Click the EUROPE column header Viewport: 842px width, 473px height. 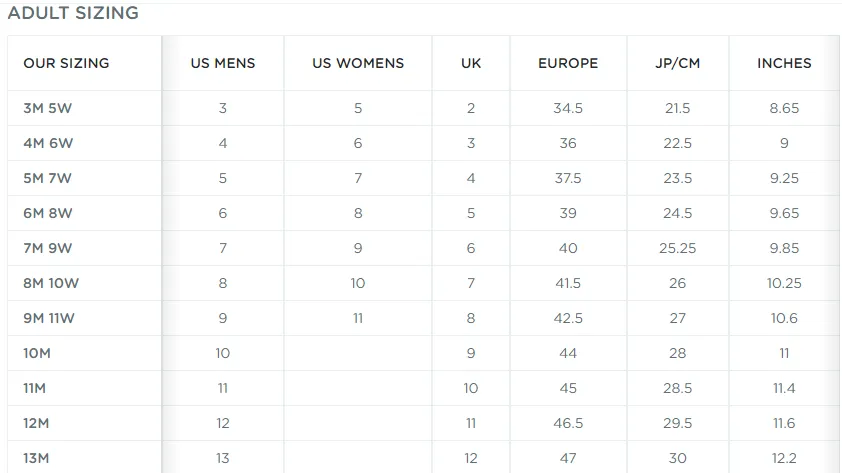pos(568,63)
